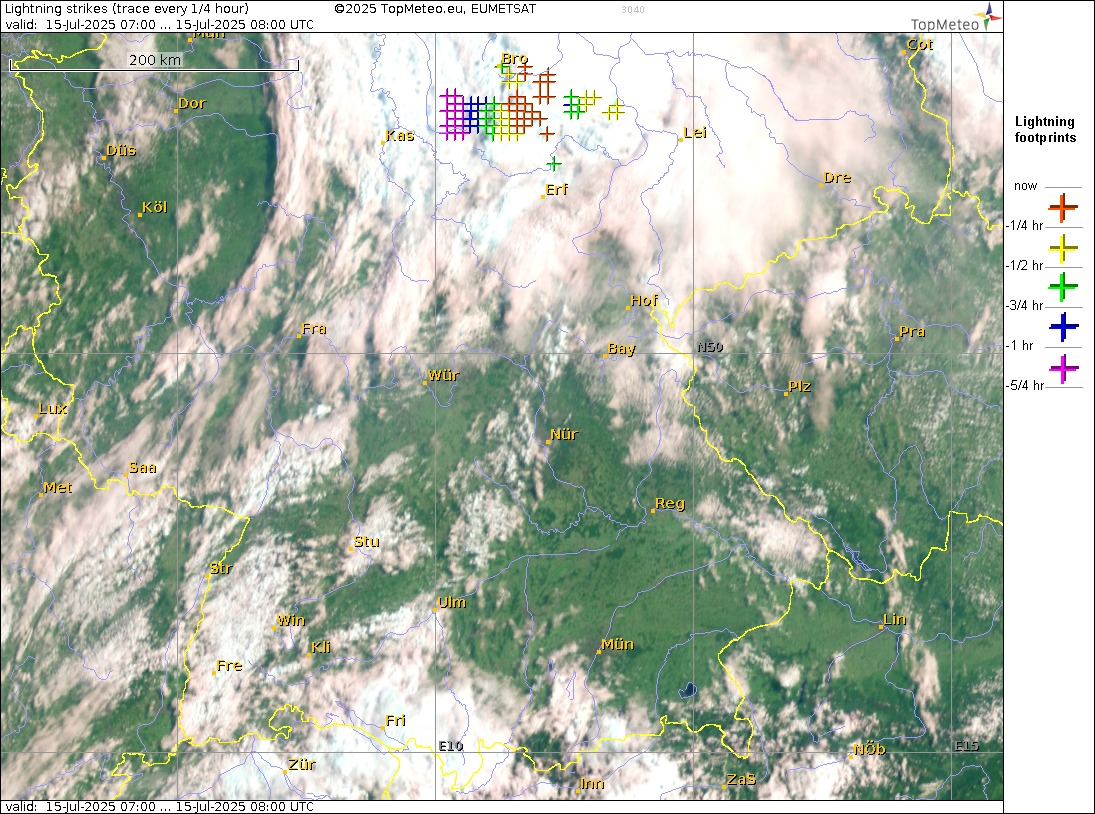This screenshot has height=814, width=1095.
Task: Click the 'Dre' city label
Action: point(837,177)
